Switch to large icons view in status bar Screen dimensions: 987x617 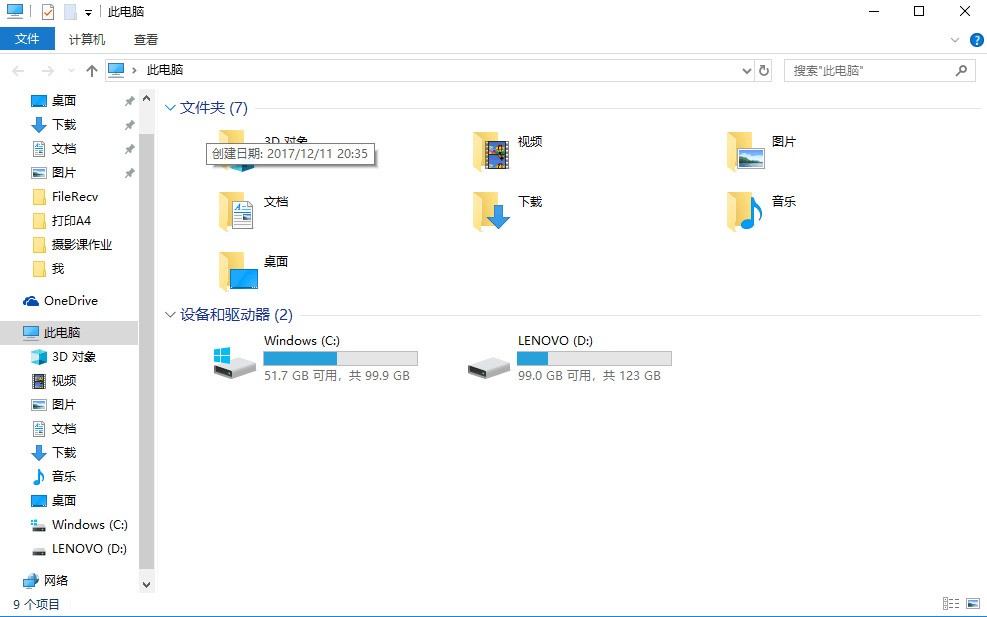coord(973,604)
